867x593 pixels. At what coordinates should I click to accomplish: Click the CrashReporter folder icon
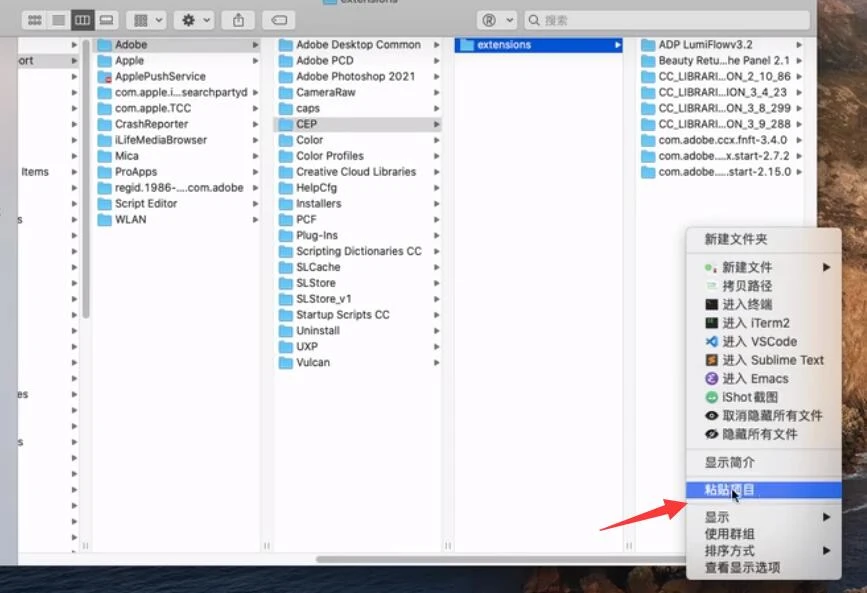(105, 124)
